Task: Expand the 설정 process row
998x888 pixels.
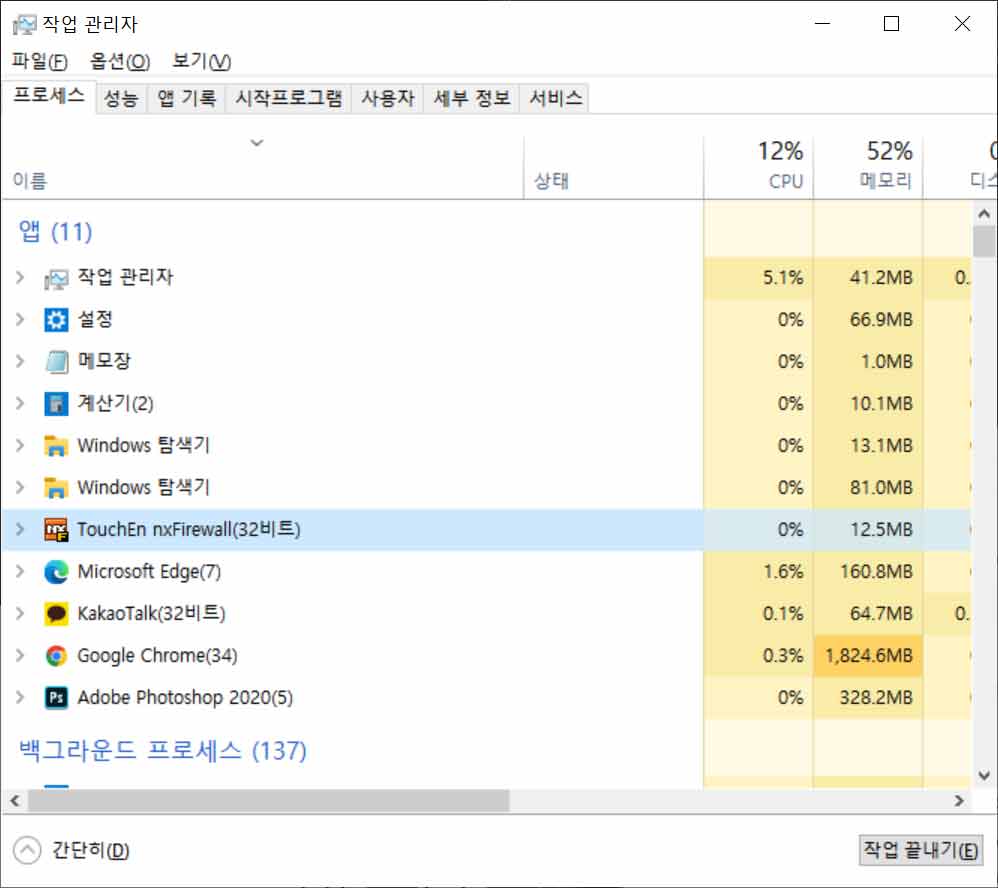Action: 20,320
